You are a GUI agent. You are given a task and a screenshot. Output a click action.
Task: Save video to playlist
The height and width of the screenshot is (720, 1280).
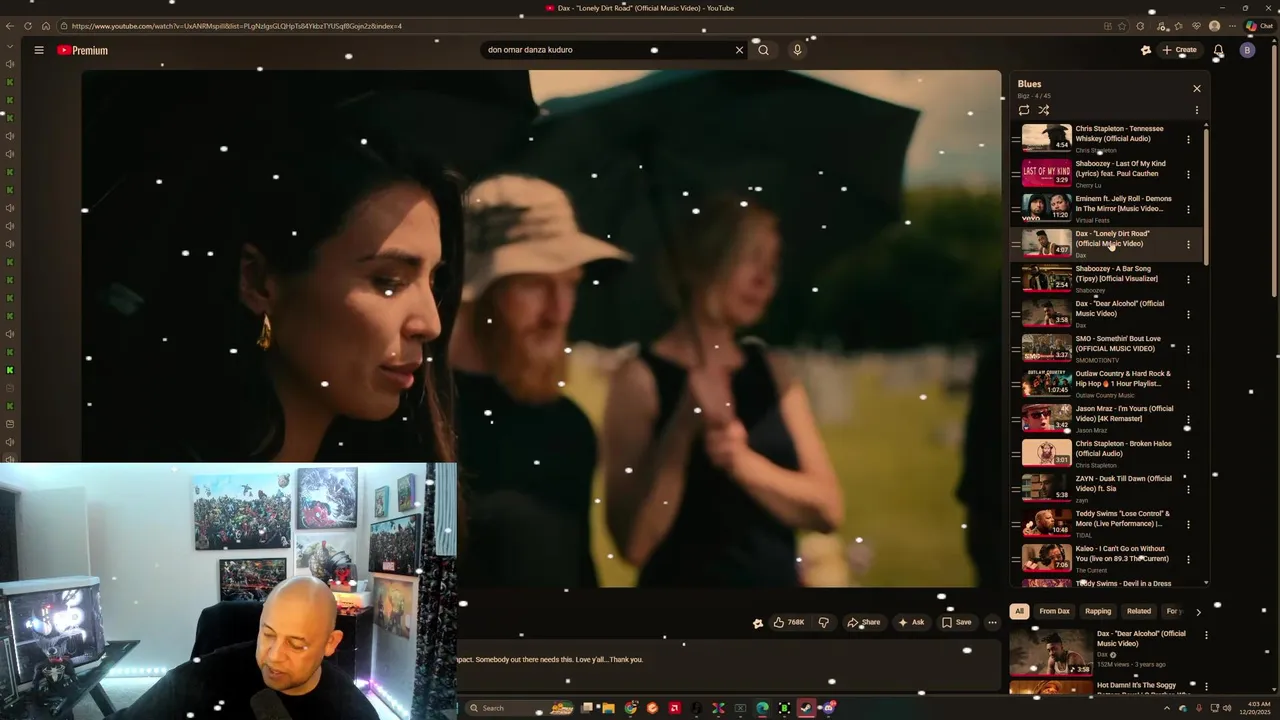tap(956, 622)
